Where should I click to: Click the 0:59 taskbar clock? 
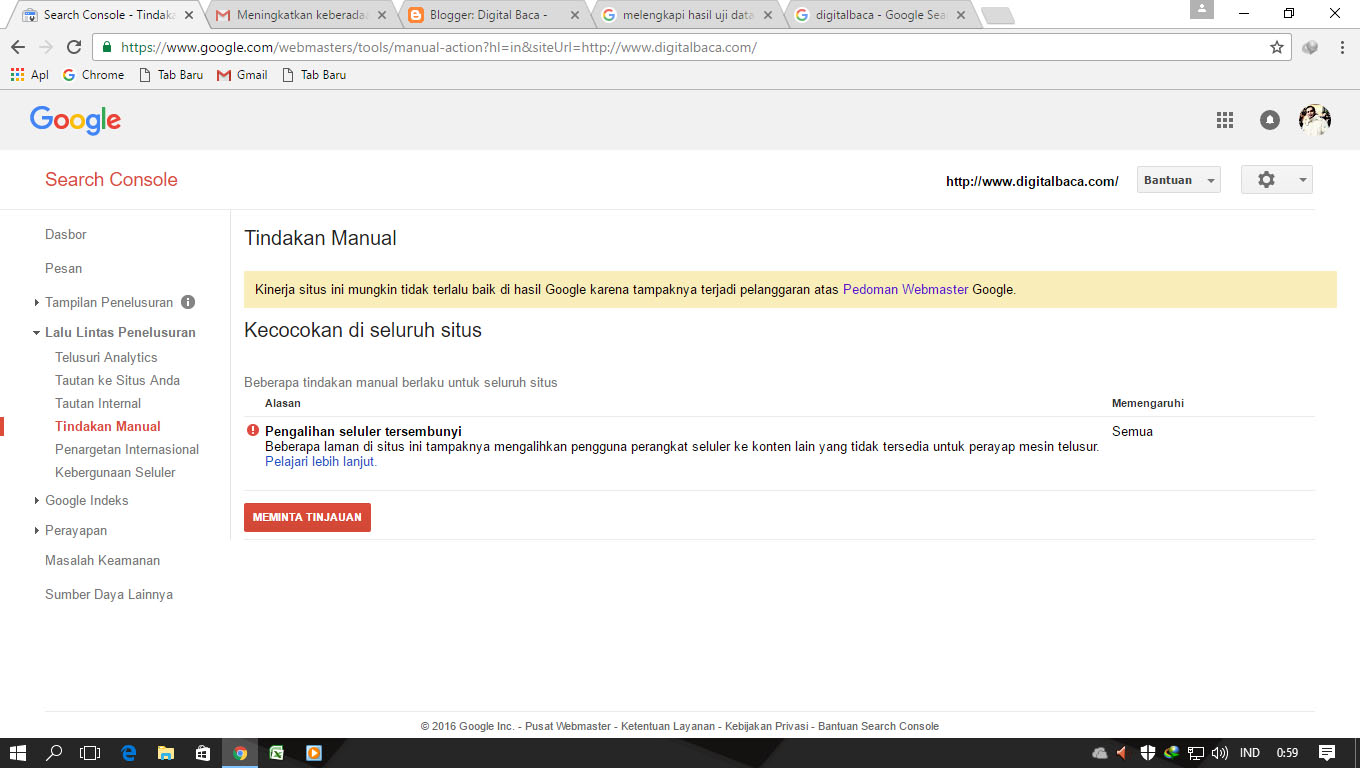coord(1287,753)
